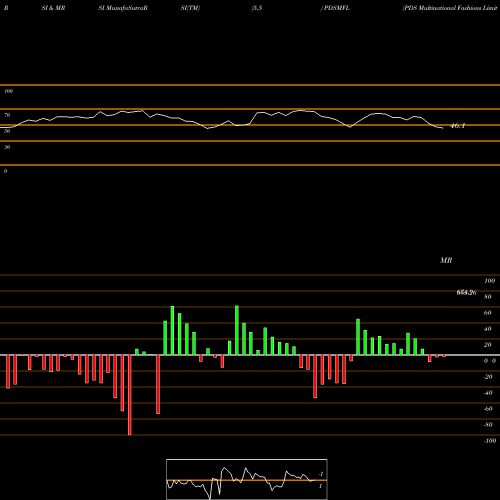Click the 'SI(TM)' header label

[190, 8]
